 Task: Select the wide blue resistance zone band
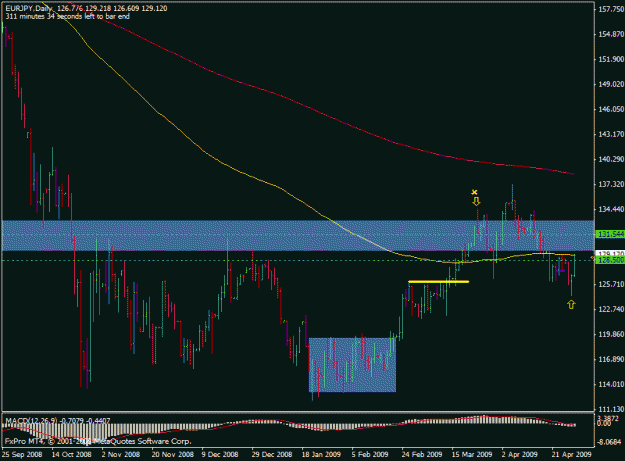298,235
